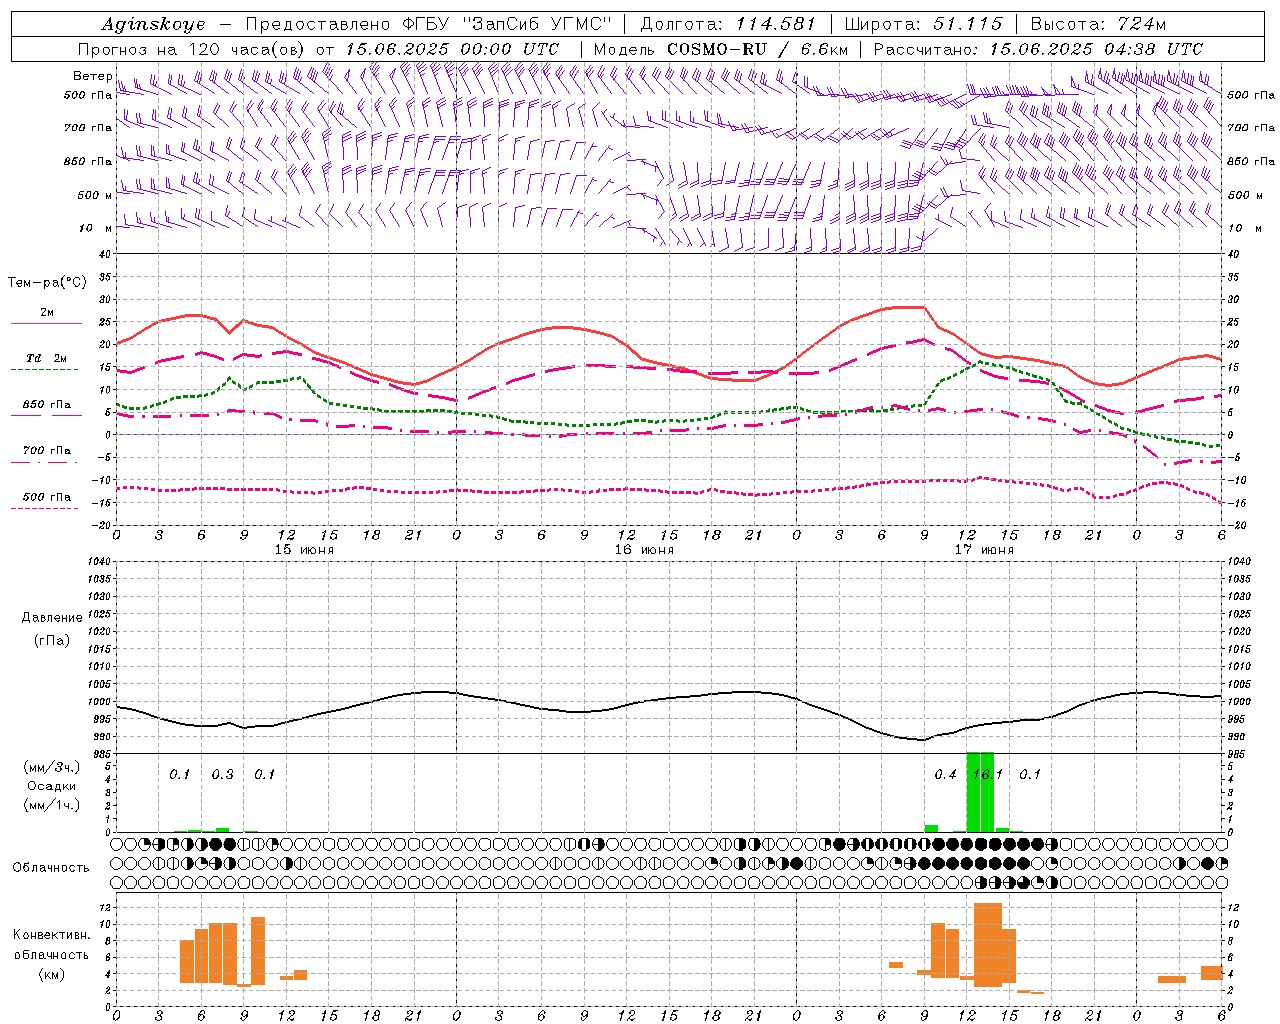Select the 0.3 precipitation amount value
The height and width of the screenshot is (1024, 1280).
[x=222, y=775]
